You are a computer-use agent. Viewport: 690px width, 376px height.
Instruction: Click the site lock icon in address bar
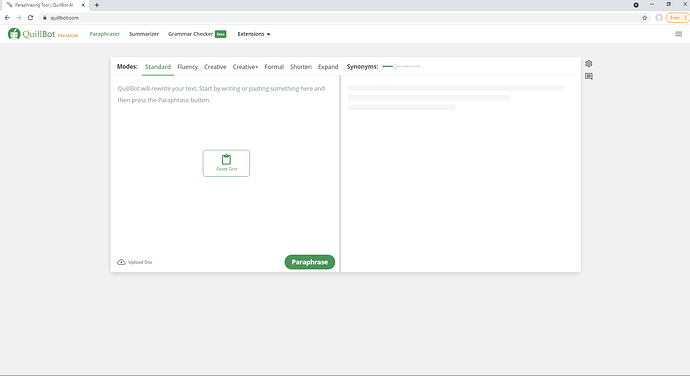coord(44,18)
